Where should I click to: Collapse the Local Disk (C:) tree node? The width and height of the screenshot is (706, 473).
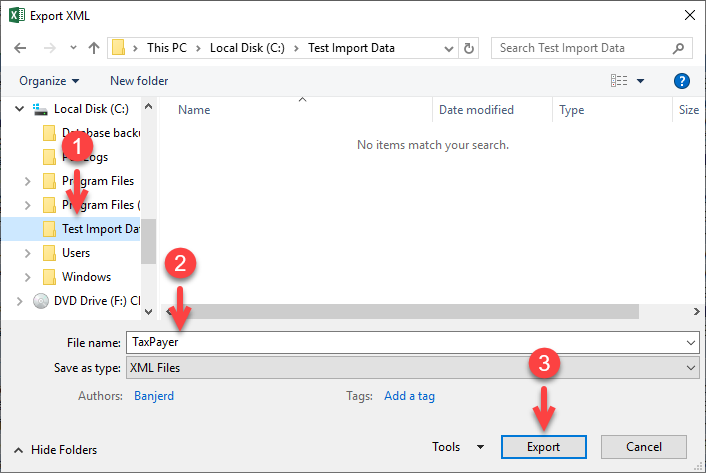(19, 108)
